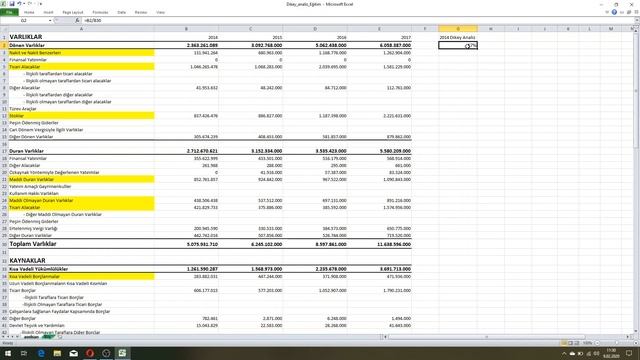The height and width of the screenshot is (360, 640).
Task: Switch to the Review ribbon tab
Action: point(140,12)
